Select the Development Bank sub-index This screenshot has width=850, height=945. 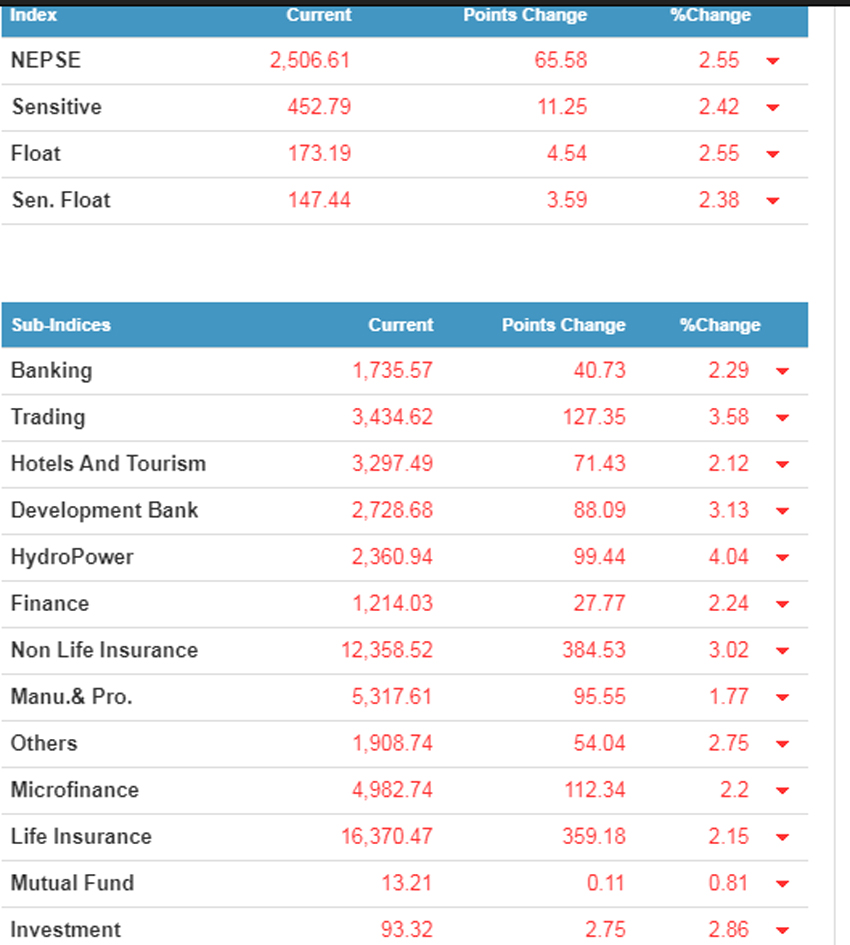(104, 510)
